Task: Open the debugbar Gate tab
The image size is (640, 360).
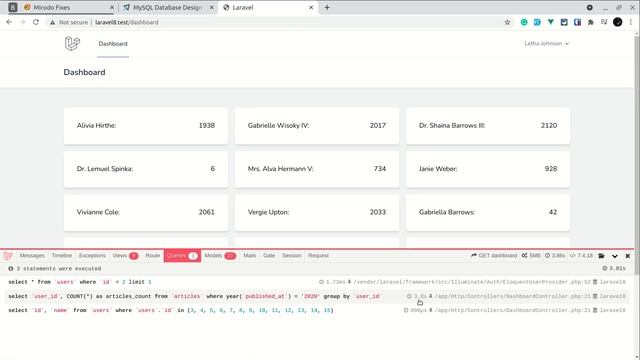Action: point(269,256)
